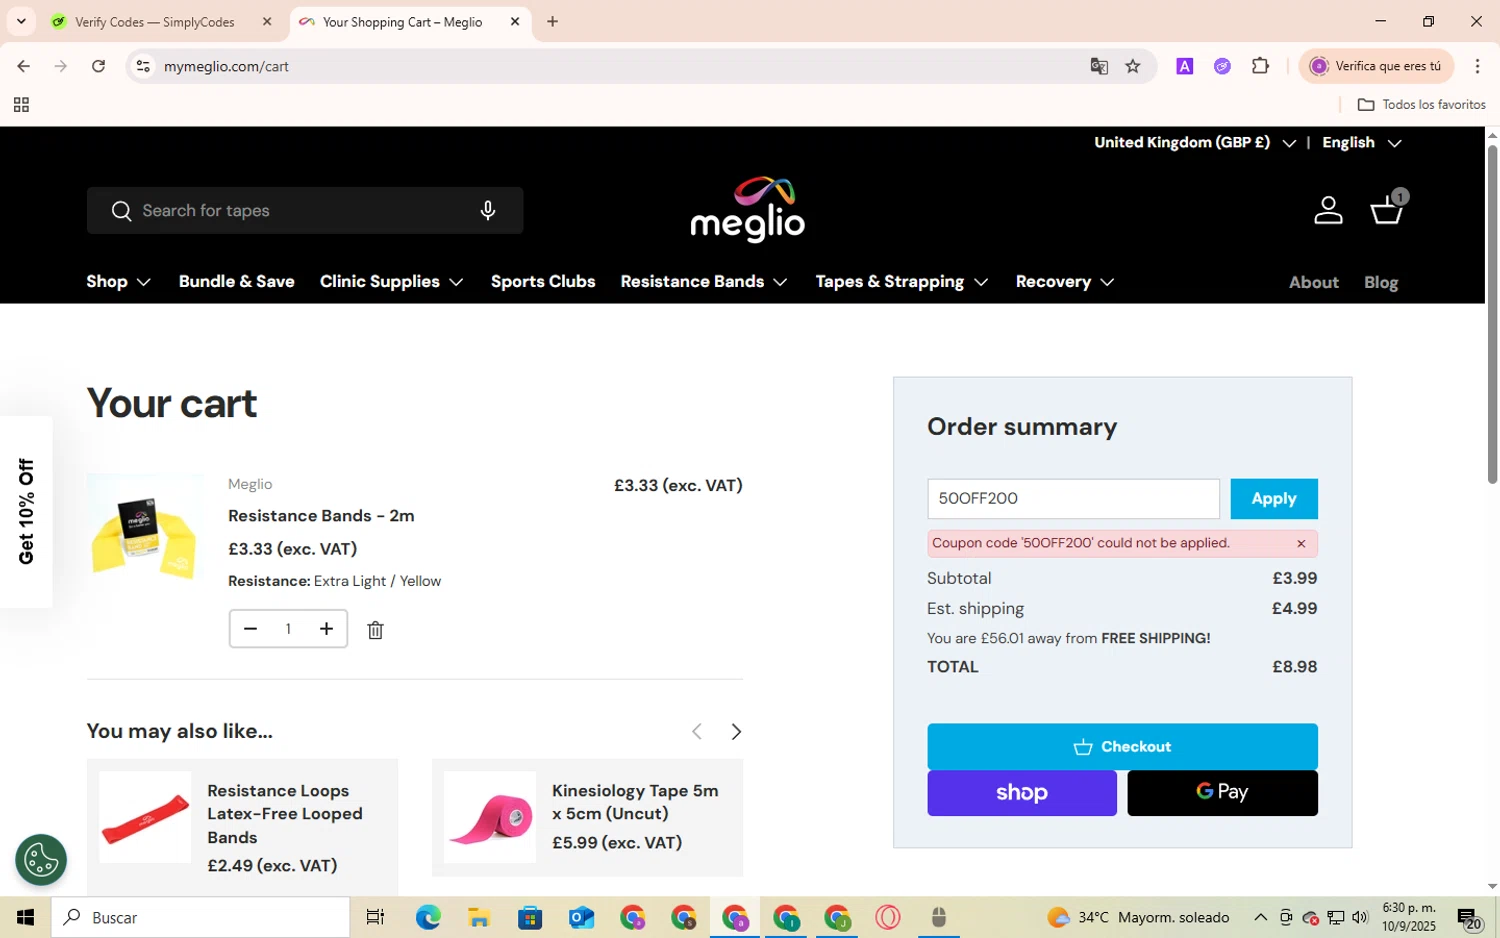Screen dimensions: 1500x938
Task: Click the Windows taskbar Buscar search box
Action: click(200, 917)
